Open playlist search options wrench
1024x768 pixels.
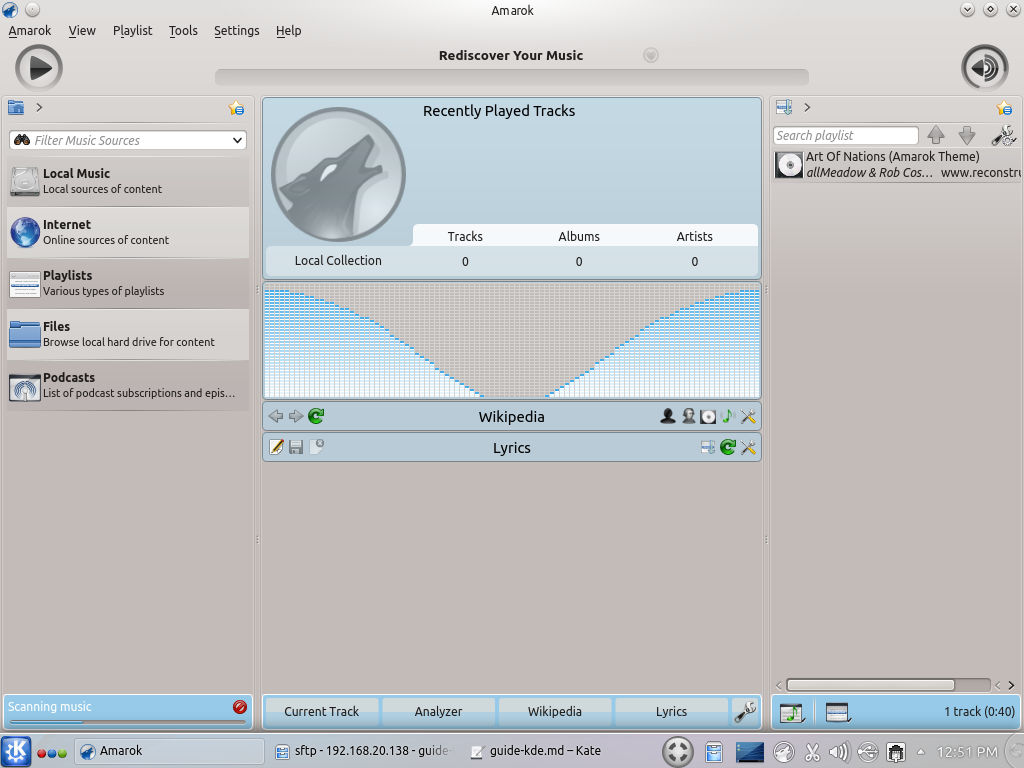click(1003, 135)
